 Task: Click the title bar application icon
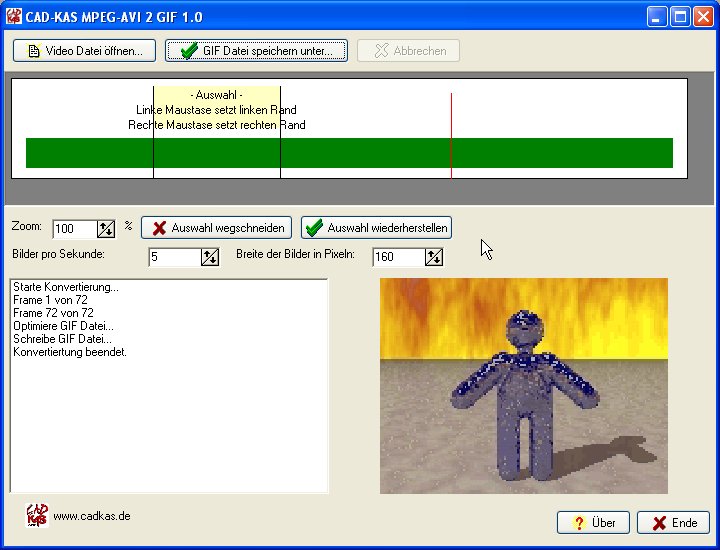(14, 16)
